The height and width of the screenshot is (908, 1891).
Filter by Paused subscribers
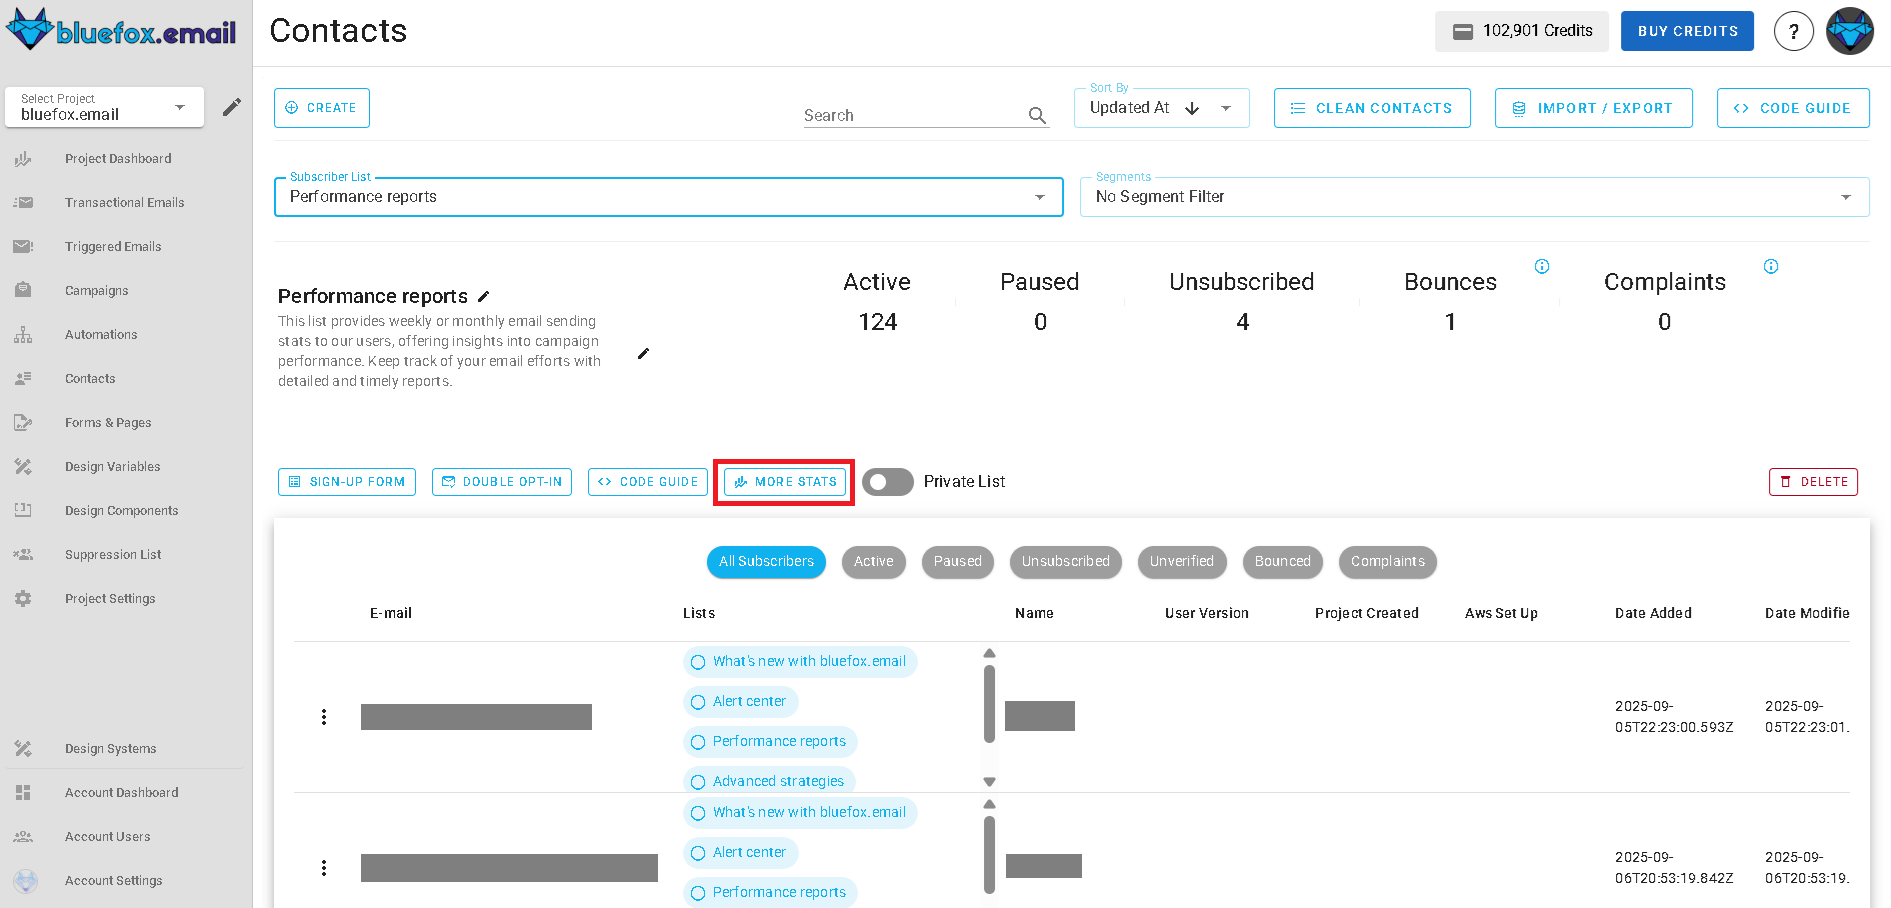(x=958, y=562)
